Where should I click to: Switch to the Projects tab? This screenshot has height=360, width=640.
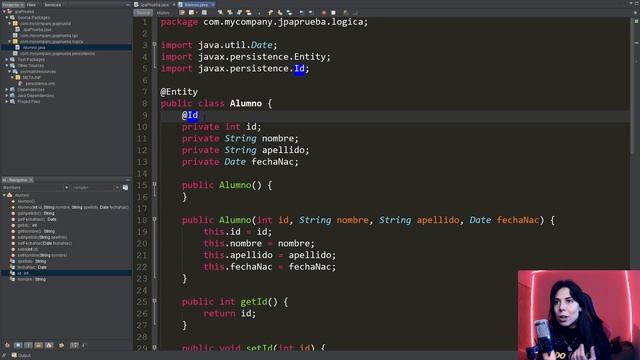click(x=12, y=4)
